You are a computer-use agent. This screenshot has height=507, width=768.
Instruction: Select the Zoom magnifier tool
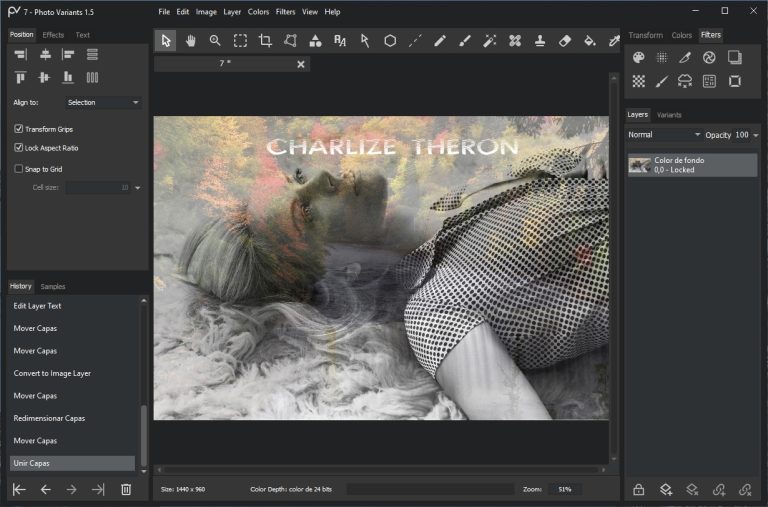(x=215, y=41)
